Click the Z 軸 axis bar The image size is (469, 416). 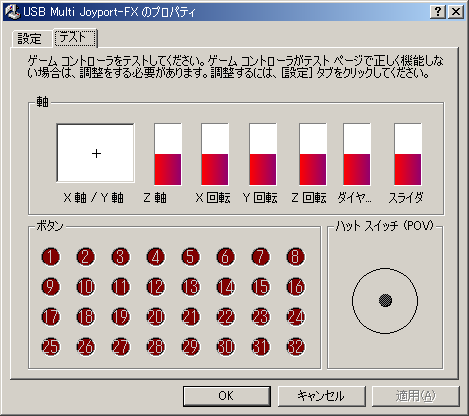pyautogui.click(x=168, y=154)
